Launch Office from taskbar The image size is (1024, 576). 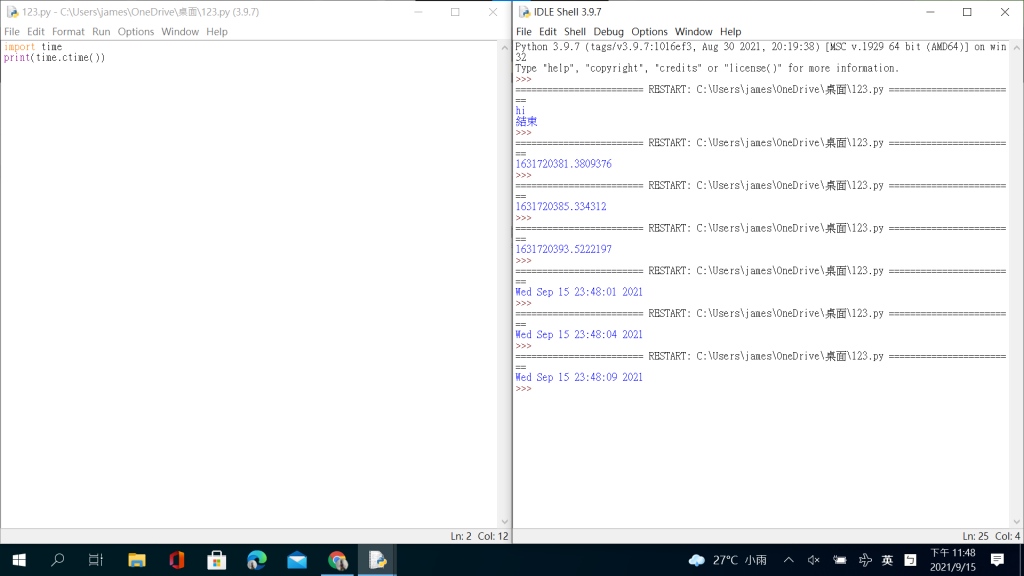(177, 560)
